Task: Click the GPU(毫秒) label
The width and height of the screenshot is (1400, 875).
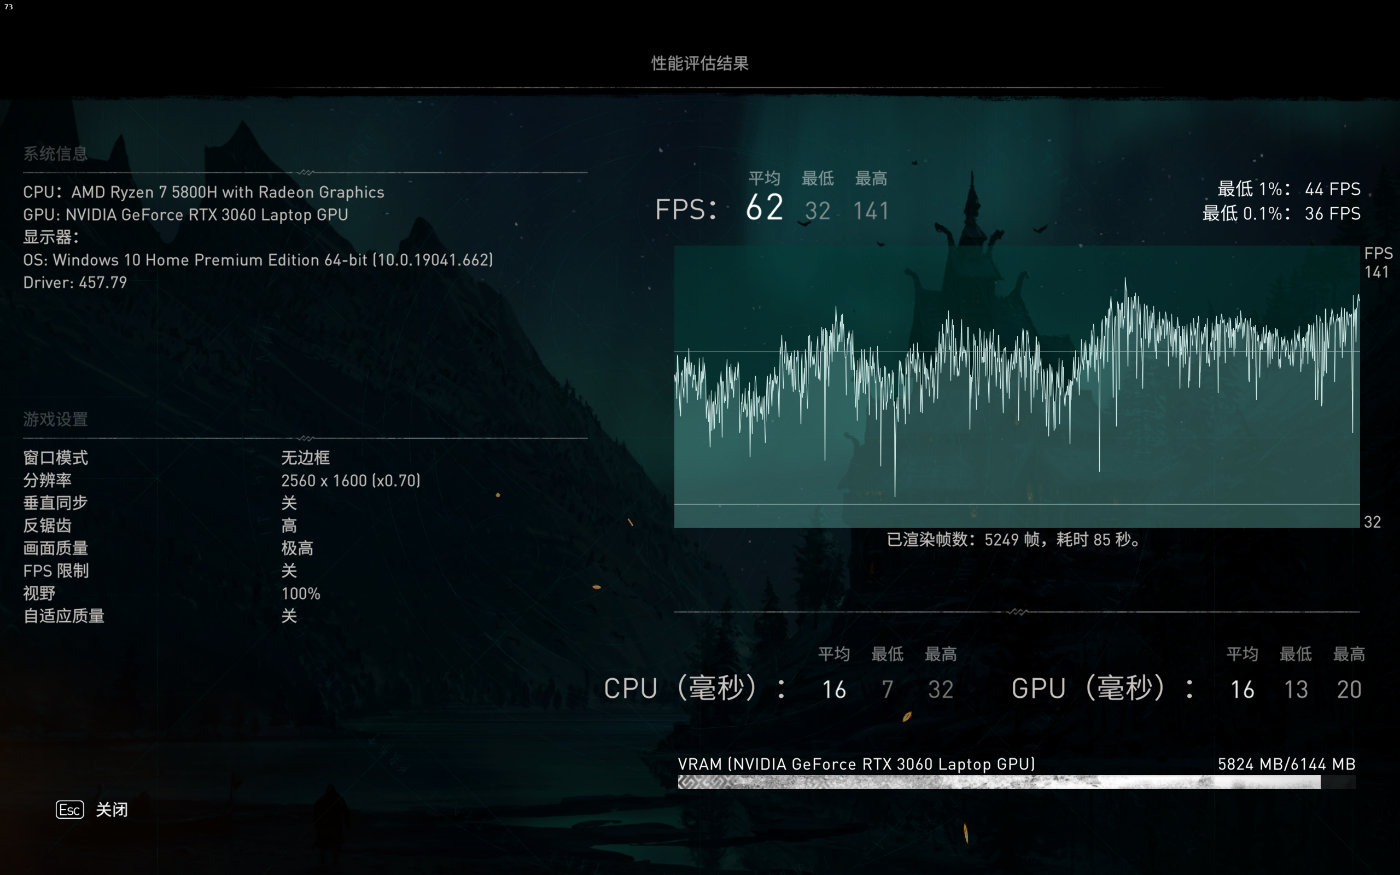Action: (x=1104, y=688)
